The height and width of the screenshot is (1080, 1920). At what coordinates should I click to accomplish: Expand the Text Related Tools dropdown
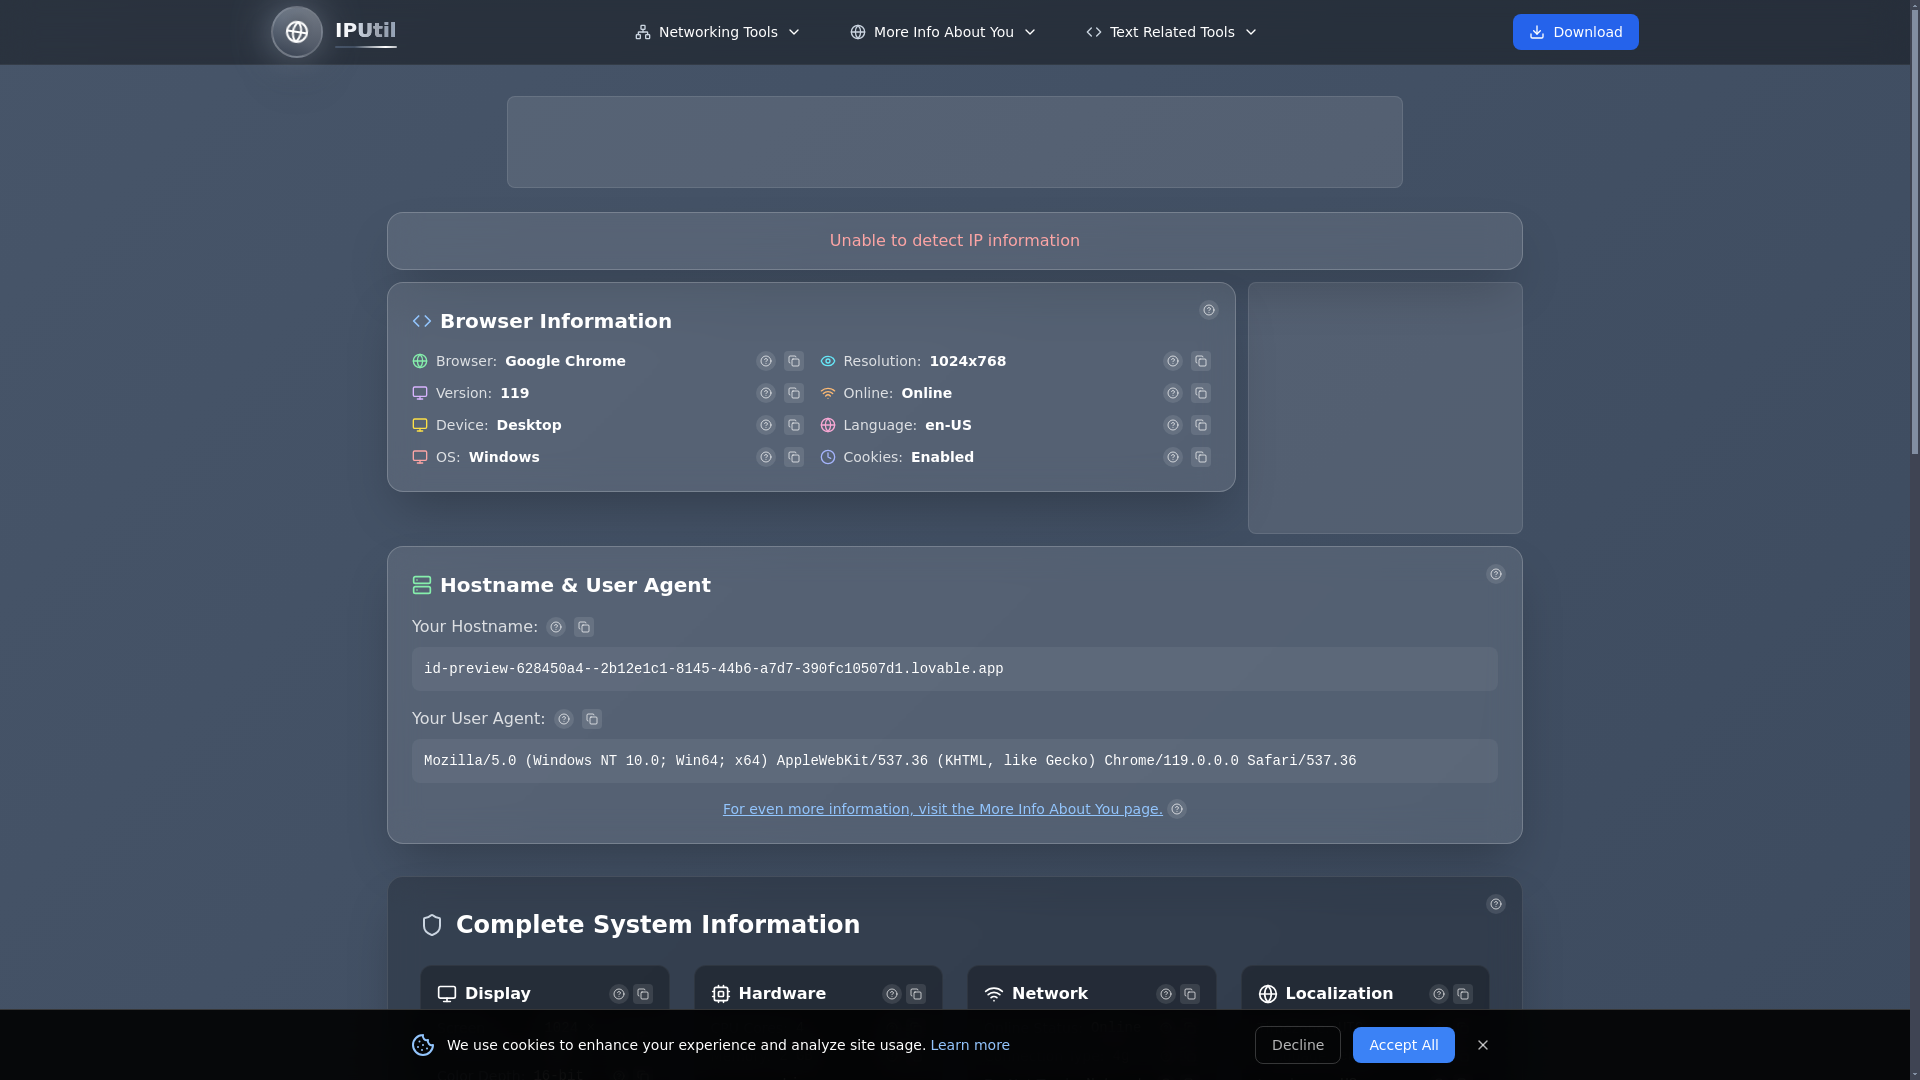[1170, 31]
